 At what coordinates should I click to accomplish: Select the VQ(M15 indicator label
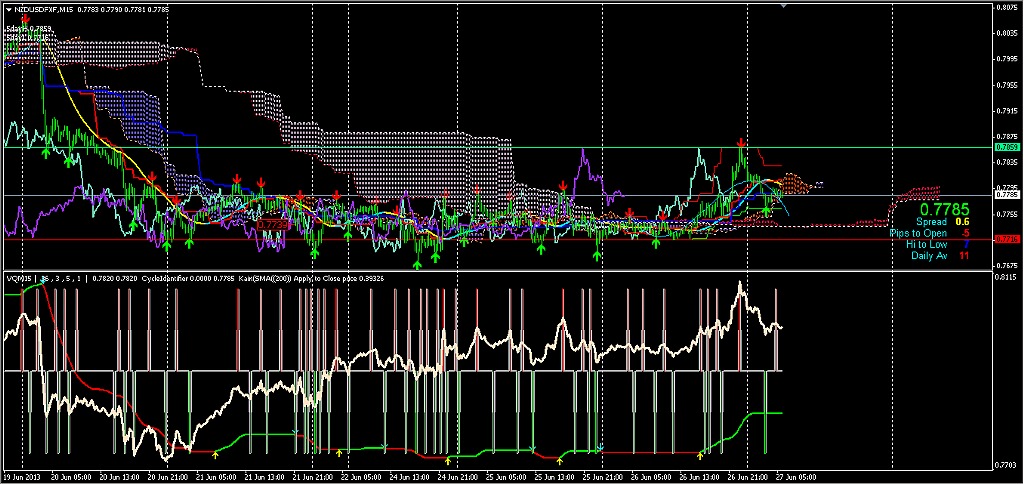pyautogui.click(x=21, y=278)
